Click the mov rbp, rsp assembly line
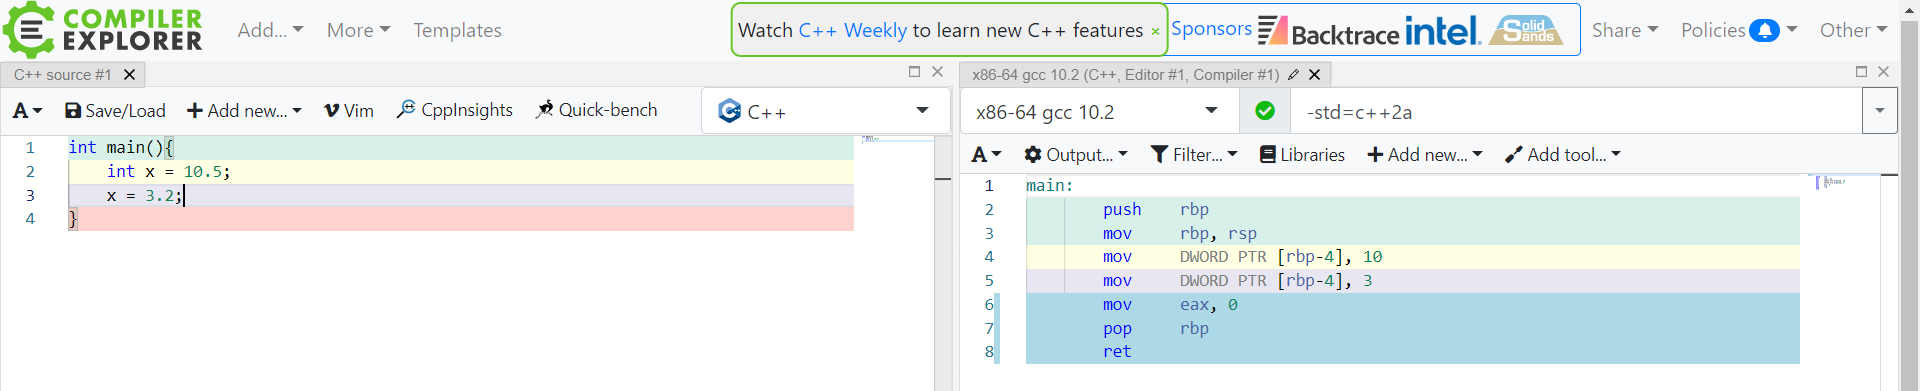The width and height of the screenshot is (1920, 391). coord(1412,233)
